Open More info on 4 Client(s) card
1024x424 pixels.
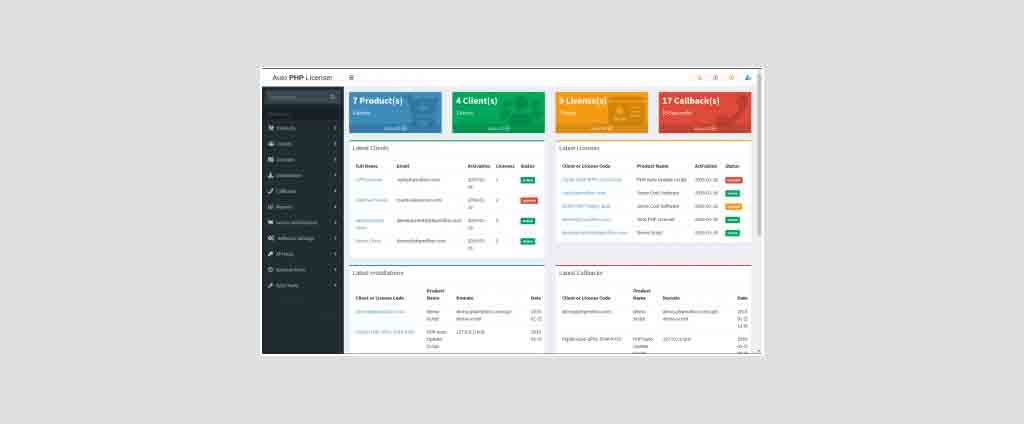(x=498, y=129)
